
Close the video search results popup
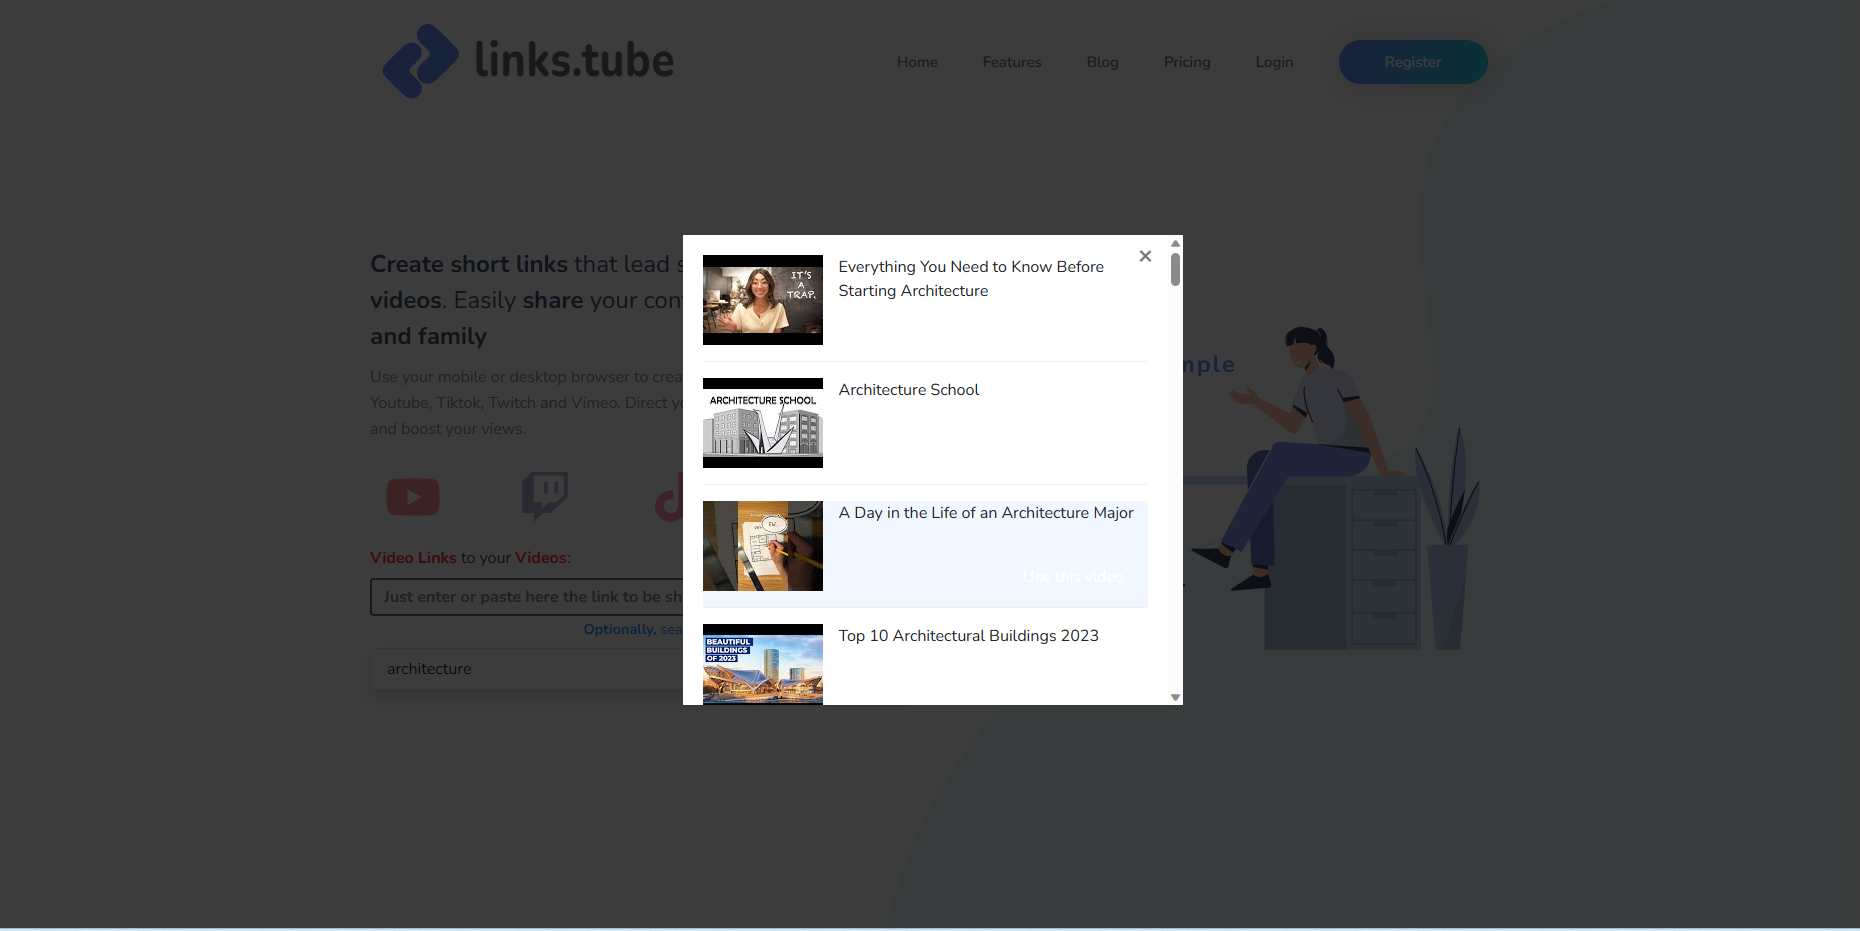pos(1145,256)
